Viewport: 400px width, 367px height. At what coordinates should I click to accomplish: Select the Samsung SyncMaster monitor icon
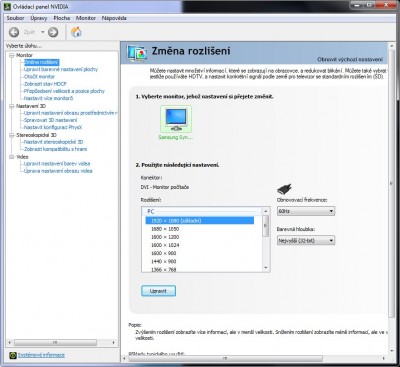(176, 119)
